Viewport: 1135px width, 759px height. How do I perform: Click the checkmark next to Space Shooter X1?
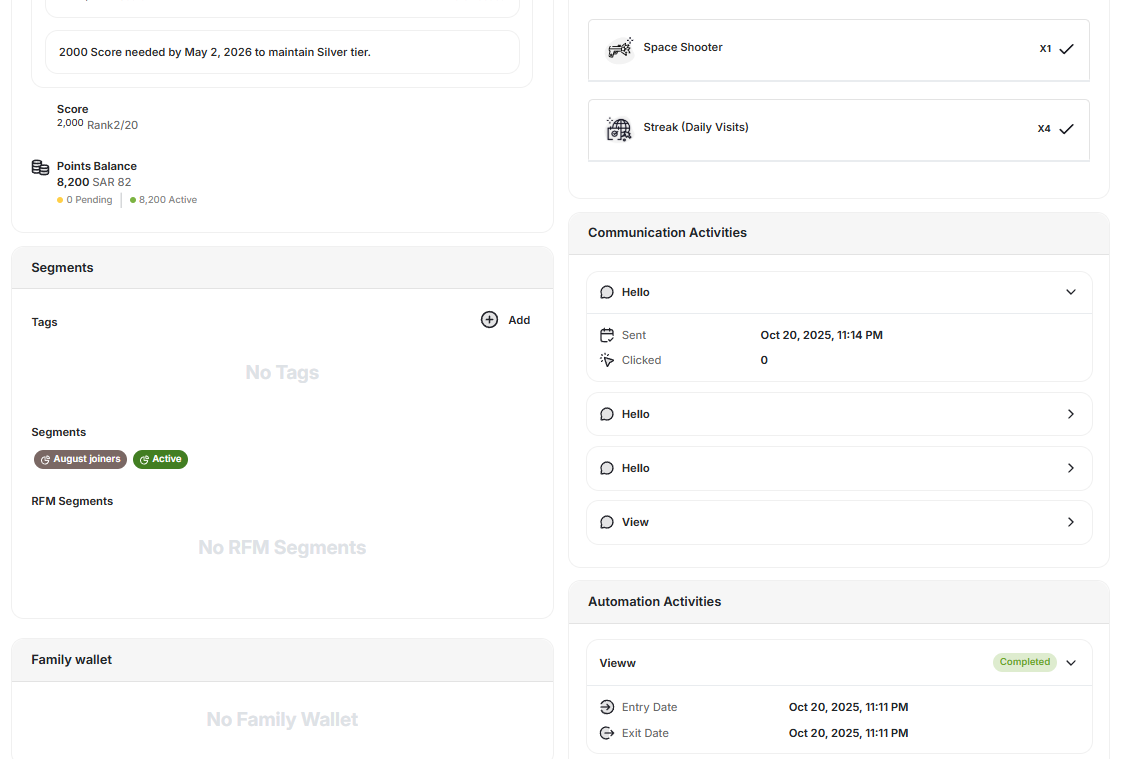click(1066, 47)
